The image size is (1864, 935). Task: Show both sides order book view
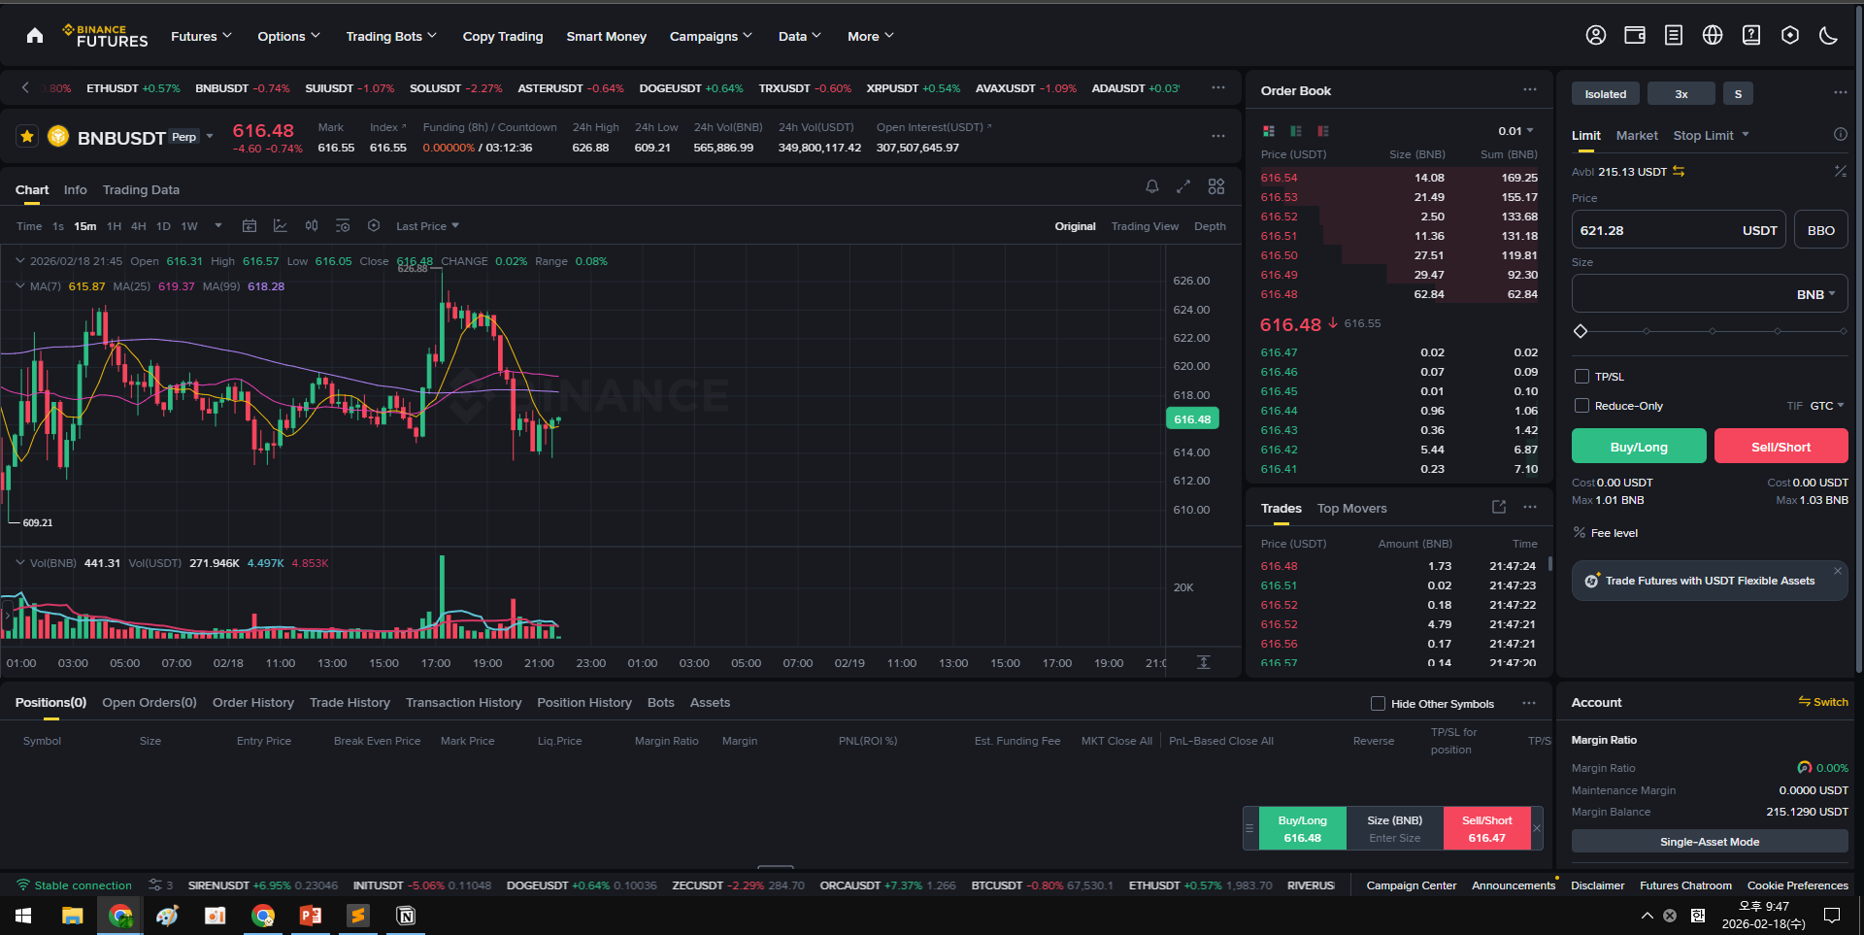1268,131
